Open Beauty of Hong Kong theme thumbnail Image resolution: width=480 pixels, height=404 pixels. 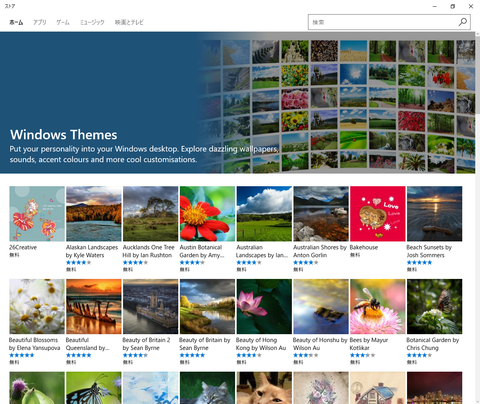[x=264, y=306]
